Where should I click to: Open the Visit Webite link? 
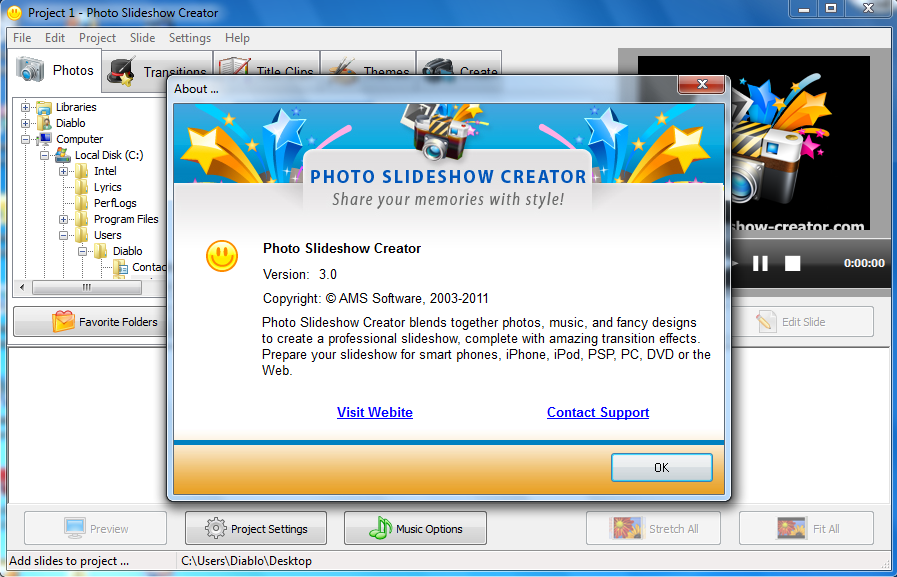pyautogui.click(x=375, y=412)
